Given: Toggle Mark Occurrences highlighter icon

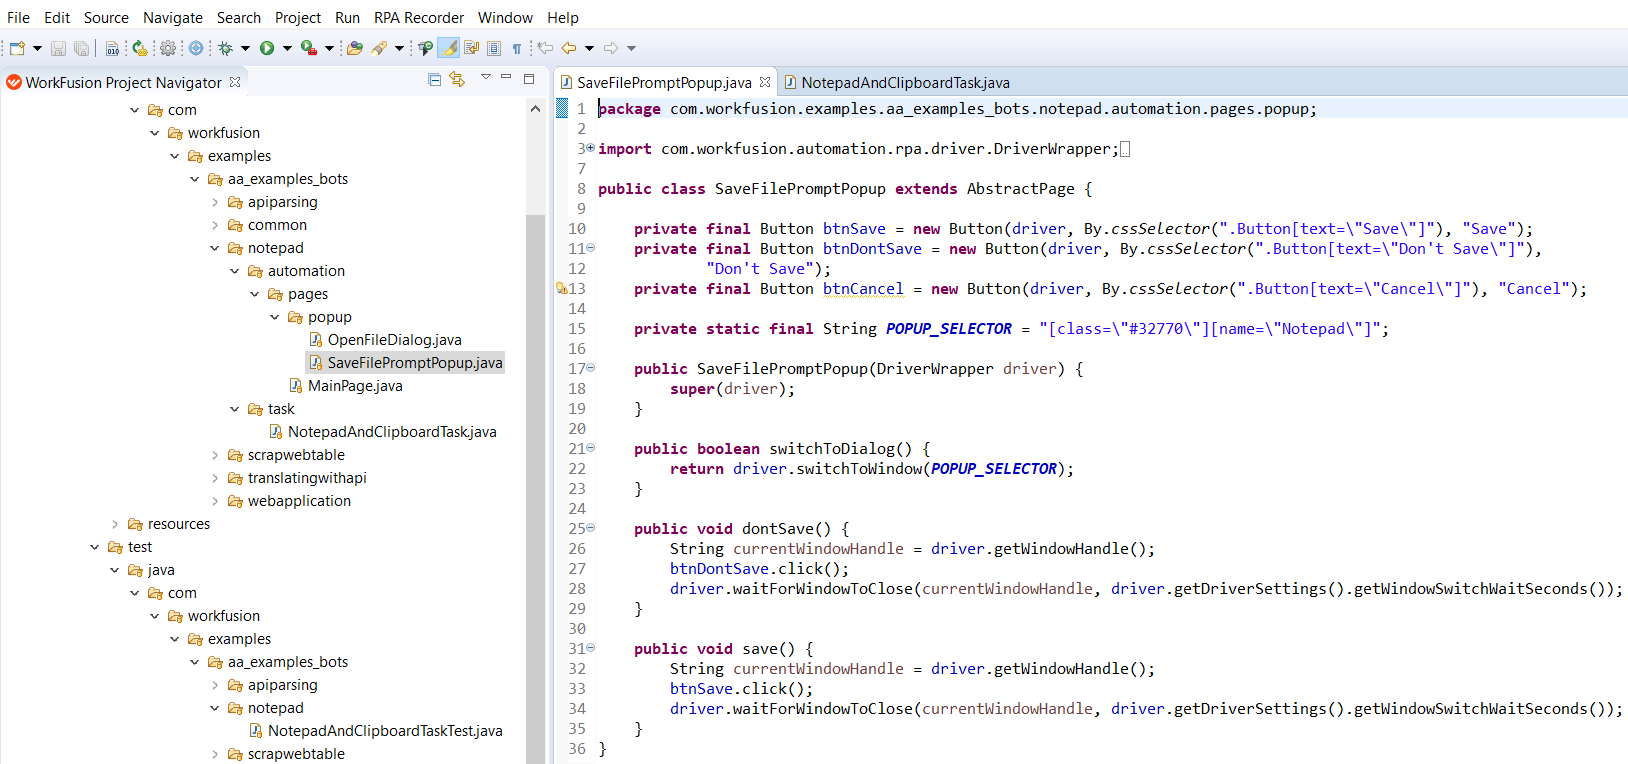Looking at the screenshot, I should (x=449, y=48).
